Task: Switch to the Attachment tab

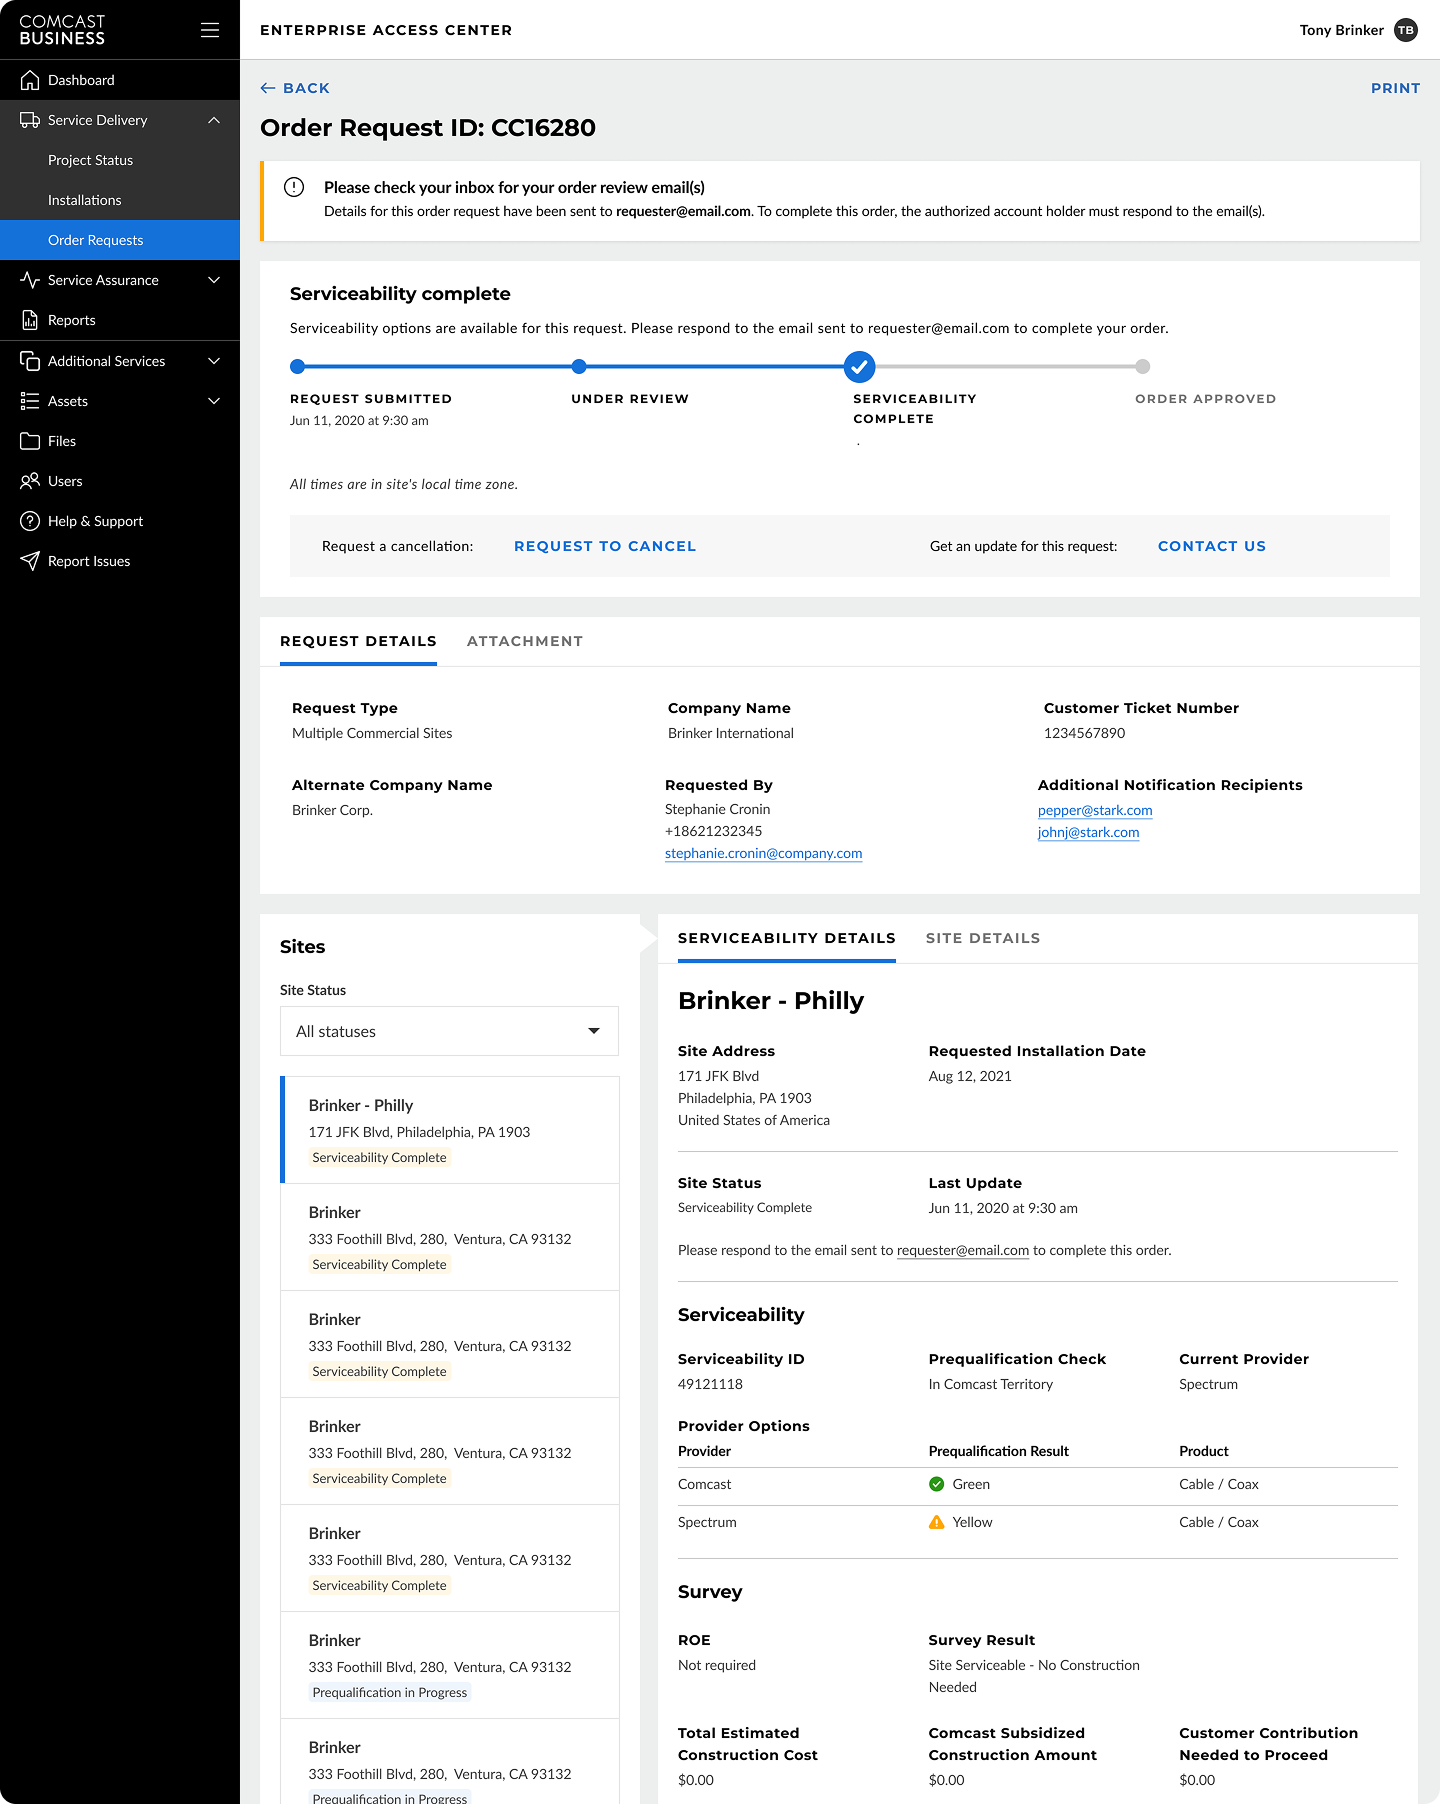Action: (525, 641)
